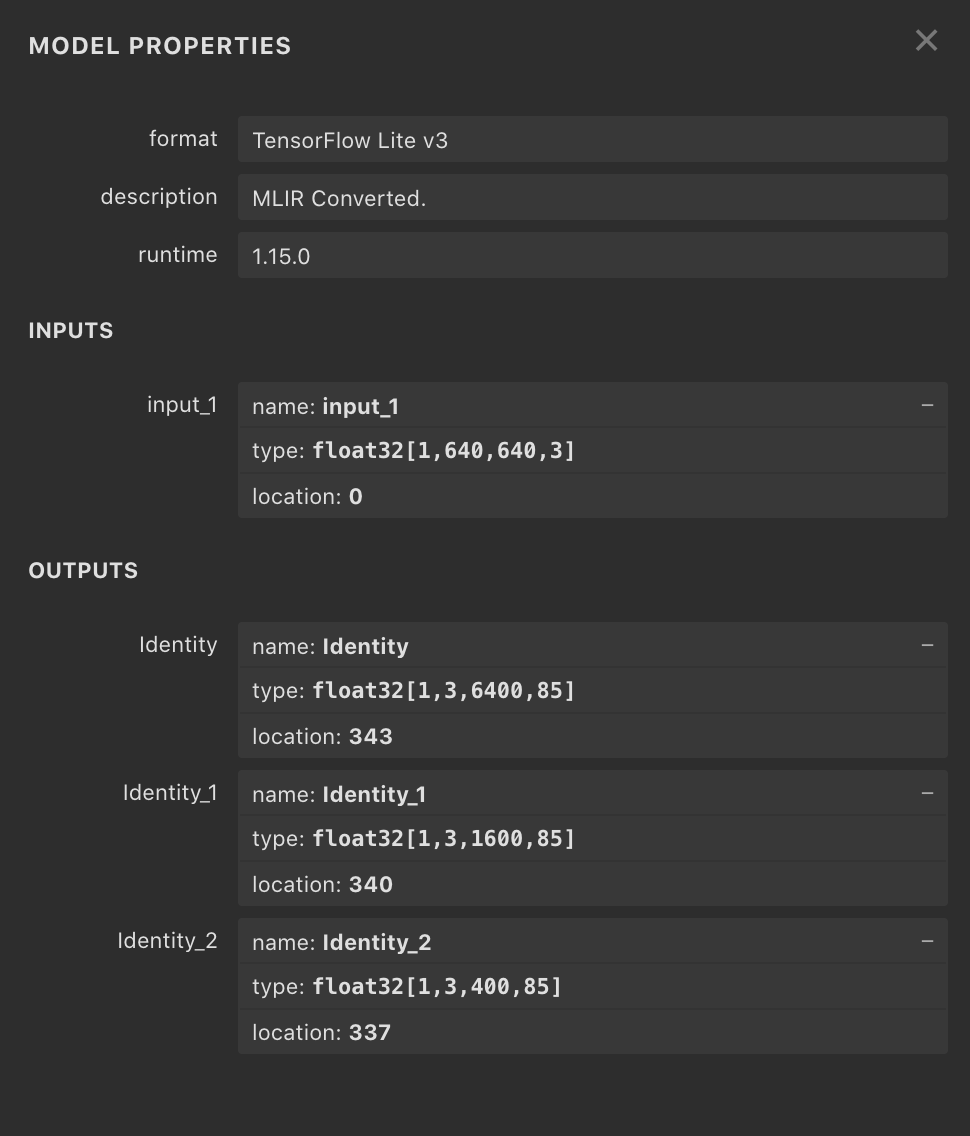Close the Model Properties dialog

pos(926,40)
